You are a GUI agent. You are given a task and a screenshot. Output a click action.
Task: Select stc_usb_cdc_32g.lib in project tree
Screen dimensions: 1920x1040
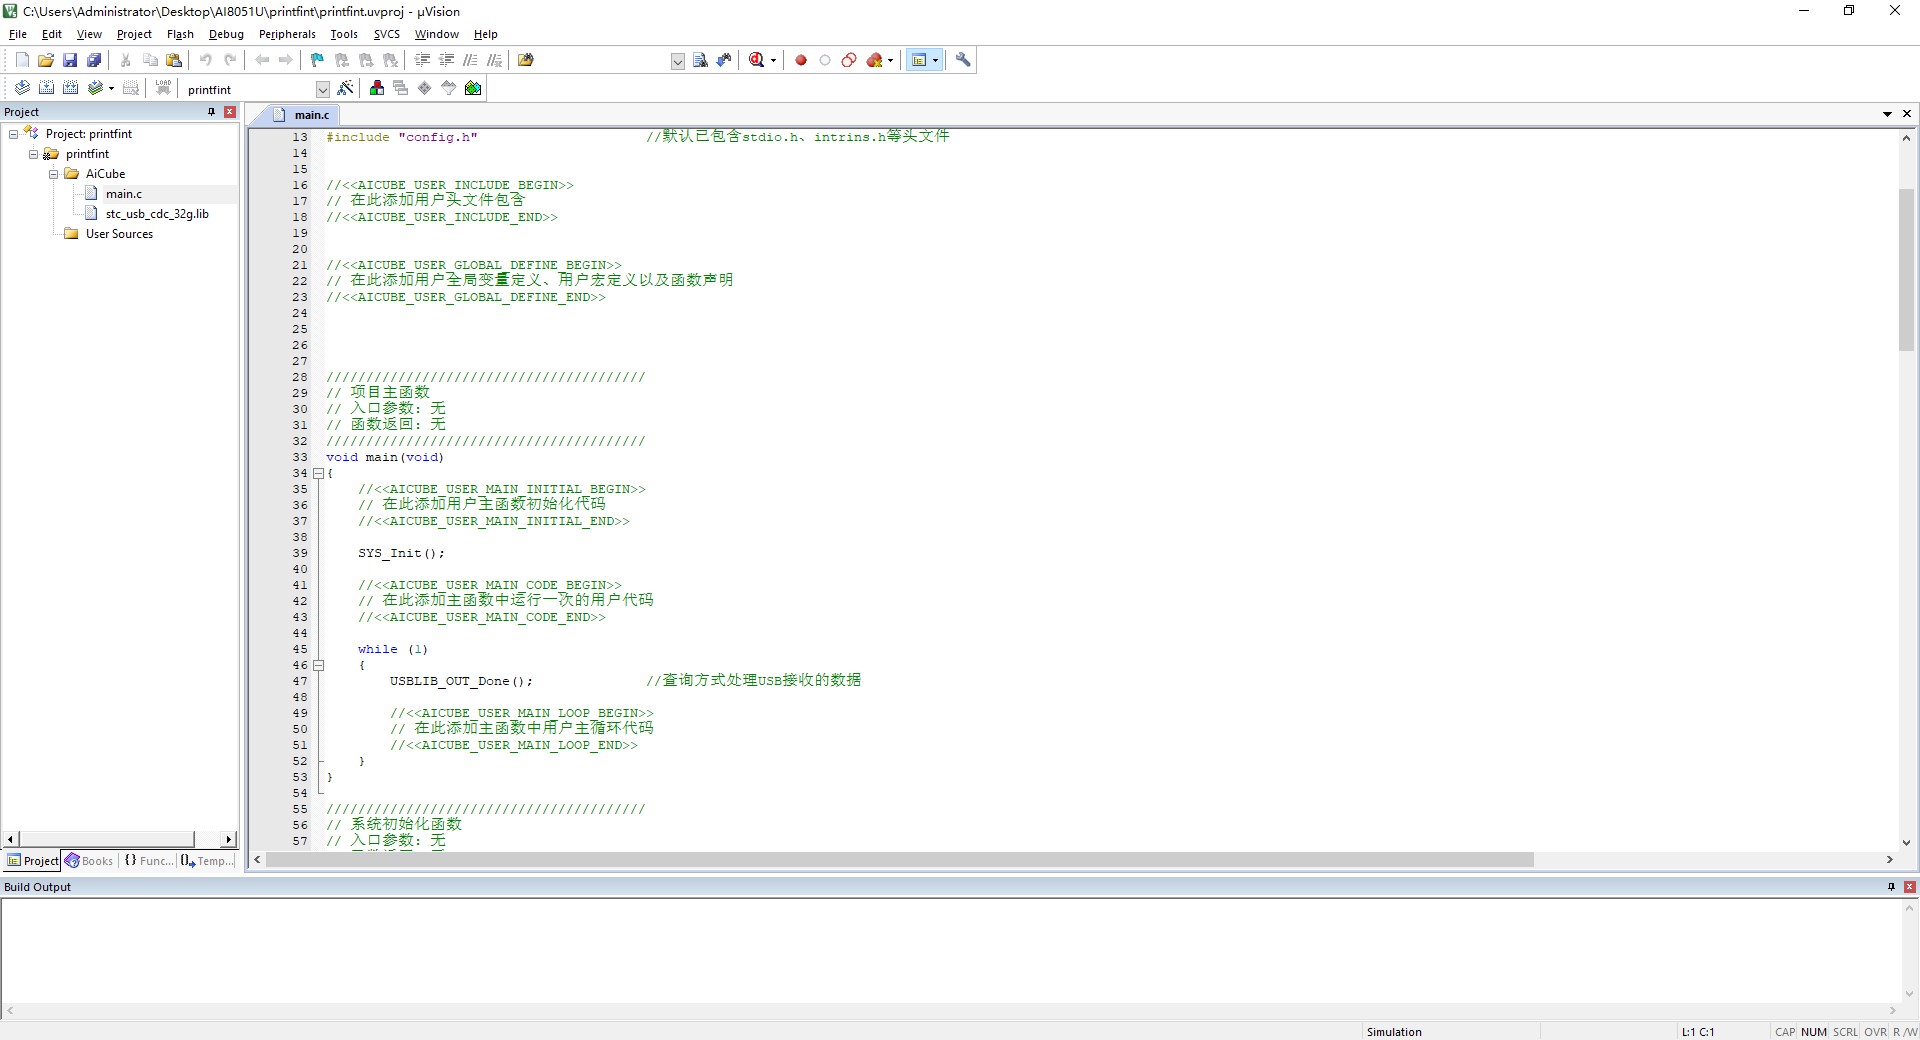click(x=157, y=214)
